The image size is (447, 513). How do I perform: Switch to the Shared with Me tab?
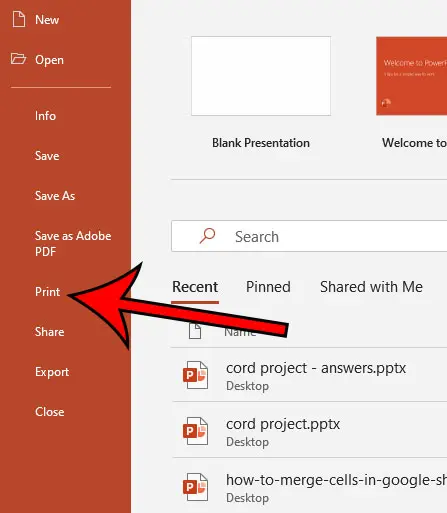[x=371, y=287]
